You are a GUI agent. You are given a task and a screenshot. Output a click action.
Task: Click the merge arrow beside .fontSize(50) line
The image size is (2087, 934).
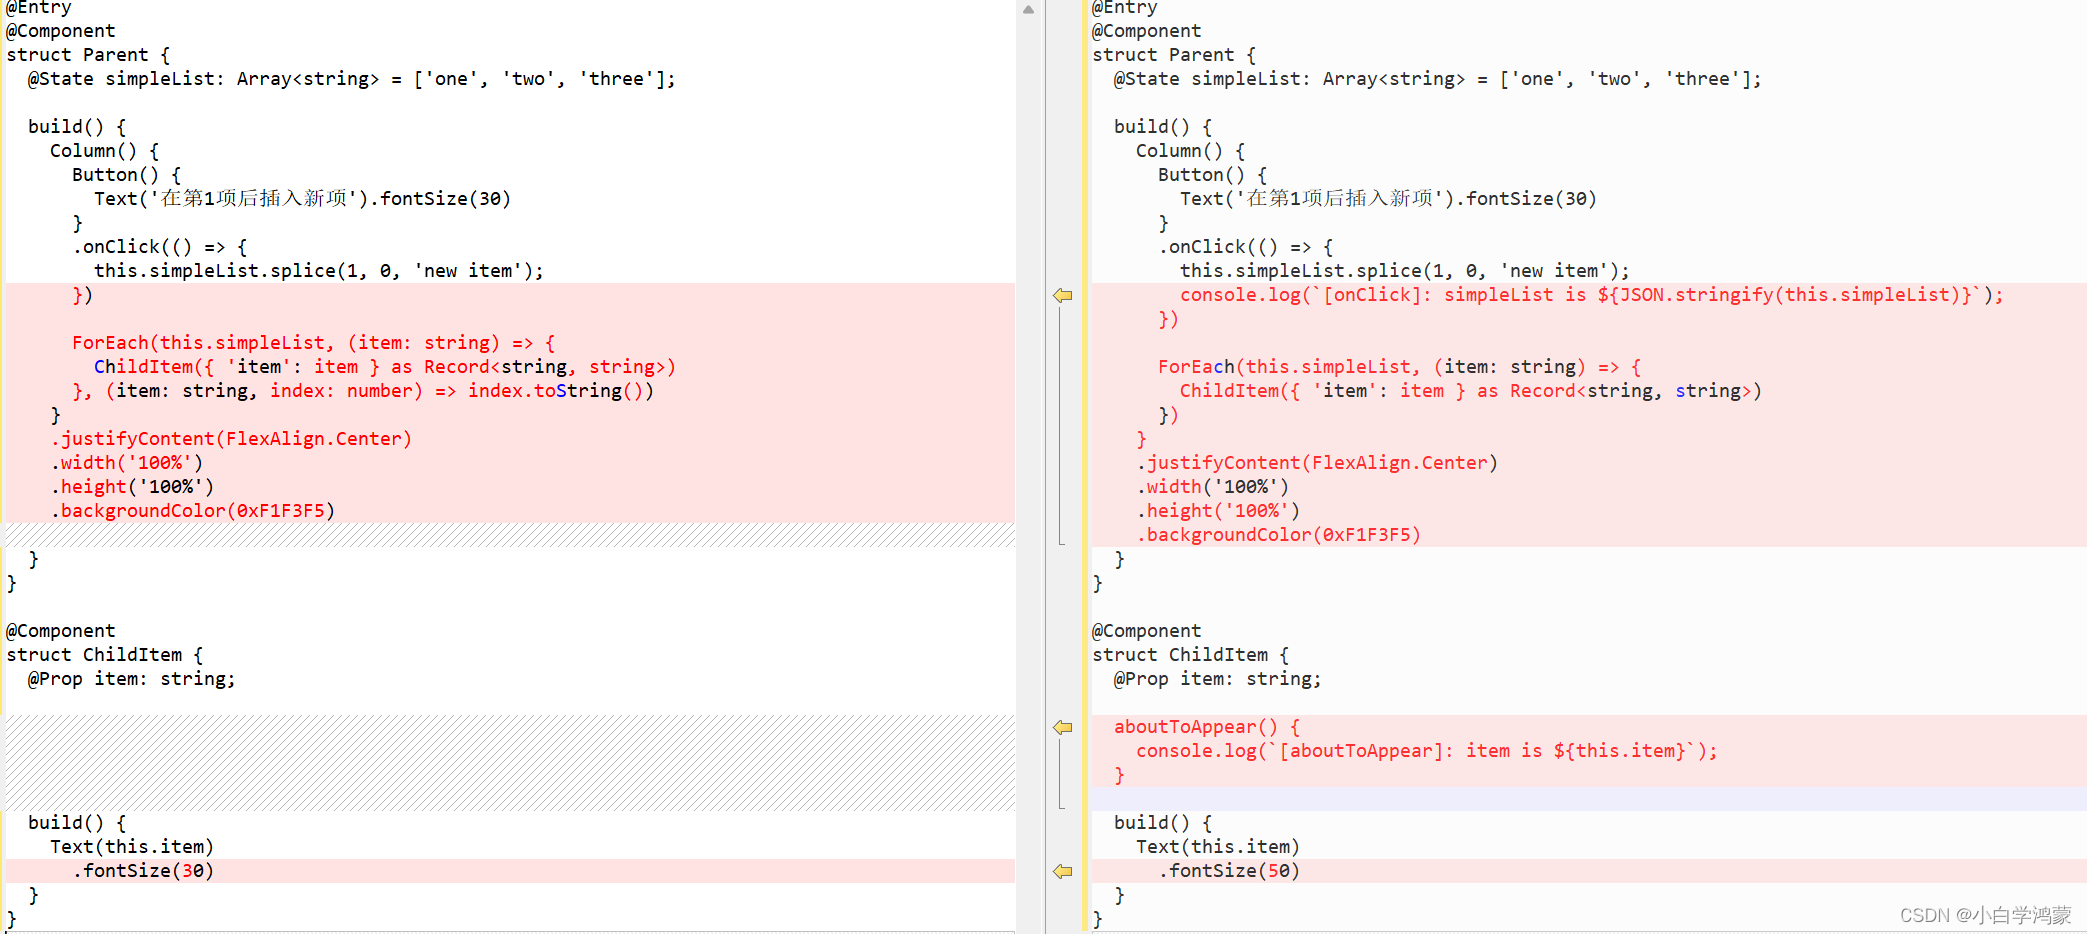tap(1063, 871)
